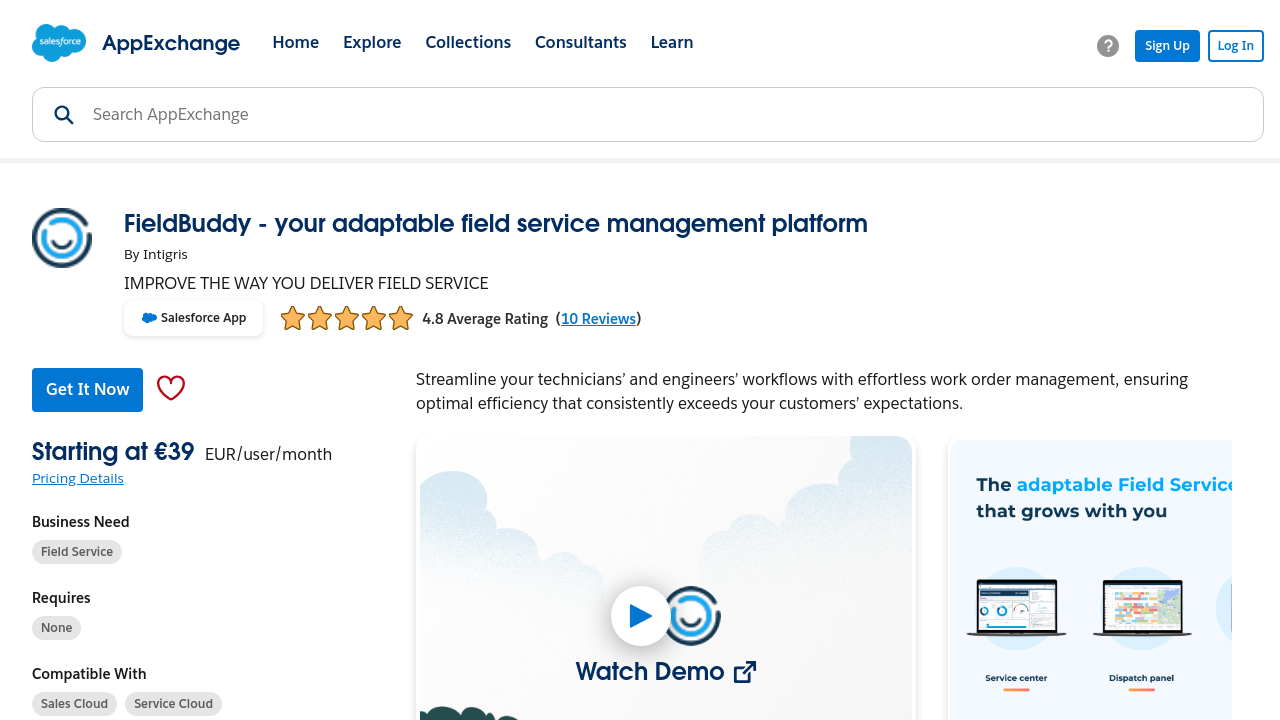Go to the Home menu
This screenshot has height=720, width=1280.
(x=296, y=42)
